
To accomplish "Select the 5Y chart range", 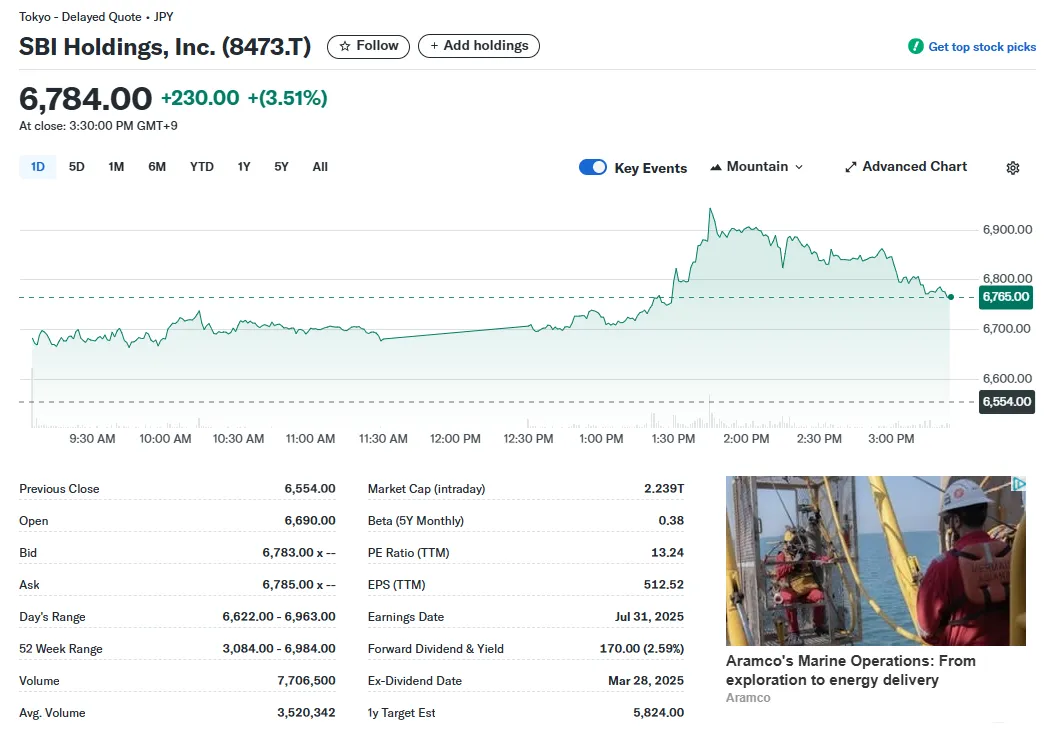I will tap(281, 167).
